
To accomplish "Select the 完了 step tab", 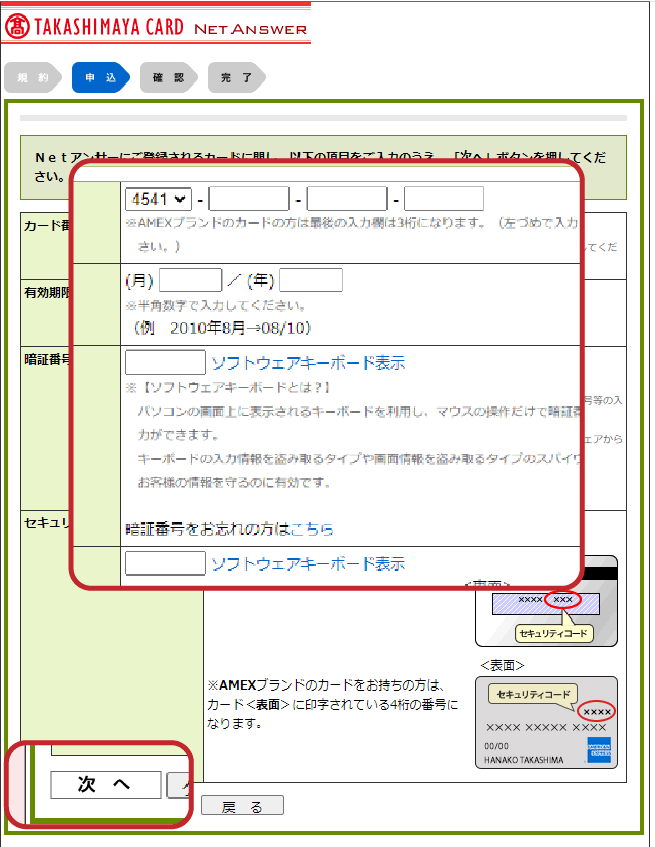I will click(x=237, y=77).
